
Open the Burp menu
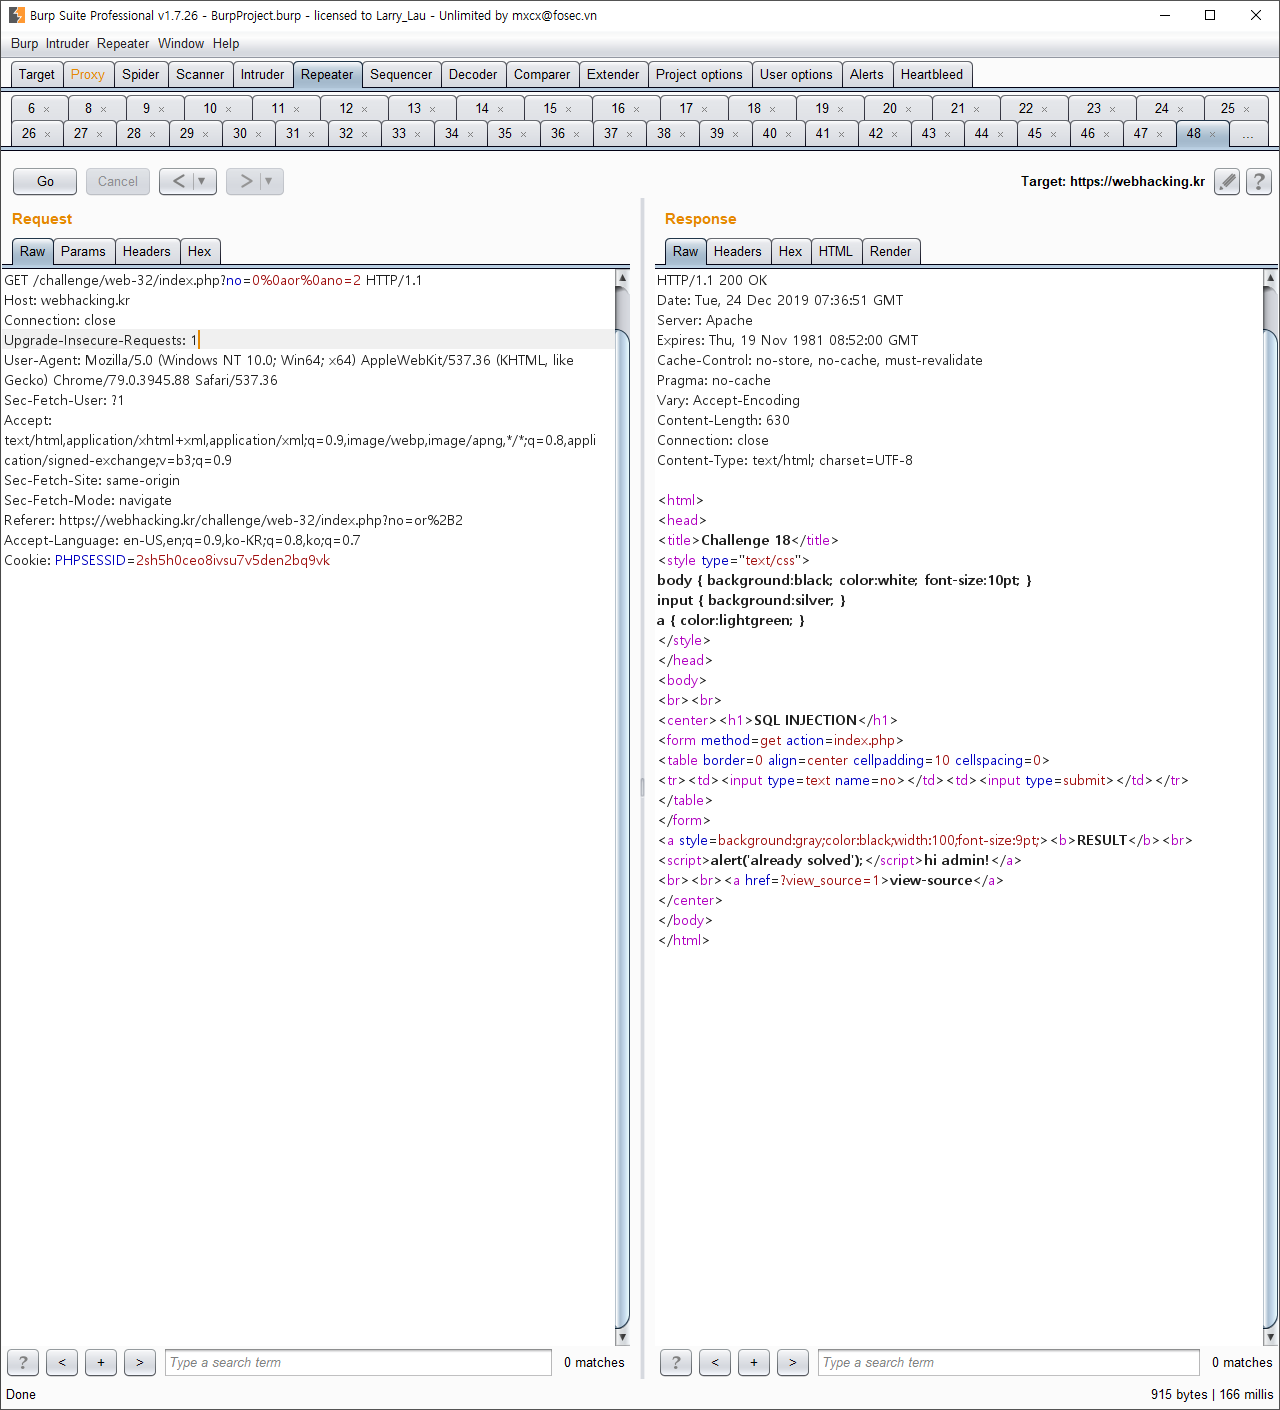(24, 43)
